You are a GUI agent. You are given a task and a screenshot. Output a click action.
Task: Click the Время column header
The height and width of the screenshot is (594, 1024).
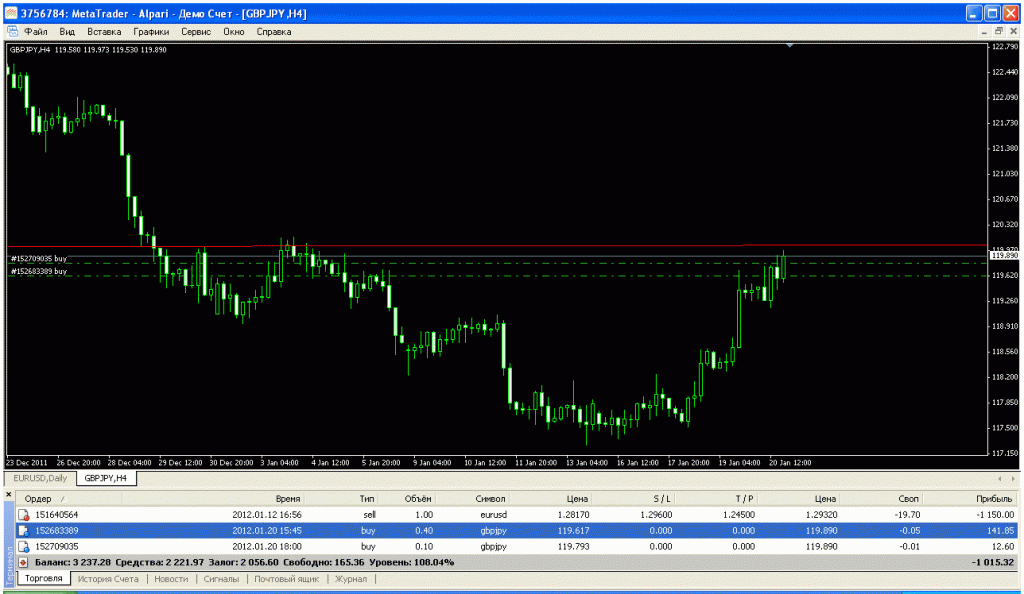tap(288, 498)
